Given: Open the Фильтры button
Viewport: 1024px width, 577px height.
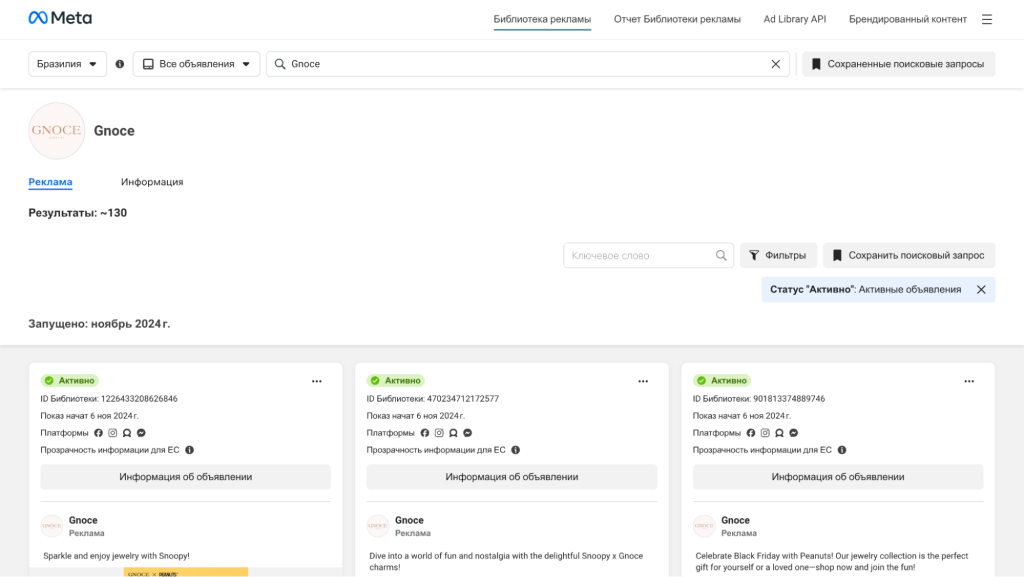Looking at the screenshot, I should click(778, 255).
